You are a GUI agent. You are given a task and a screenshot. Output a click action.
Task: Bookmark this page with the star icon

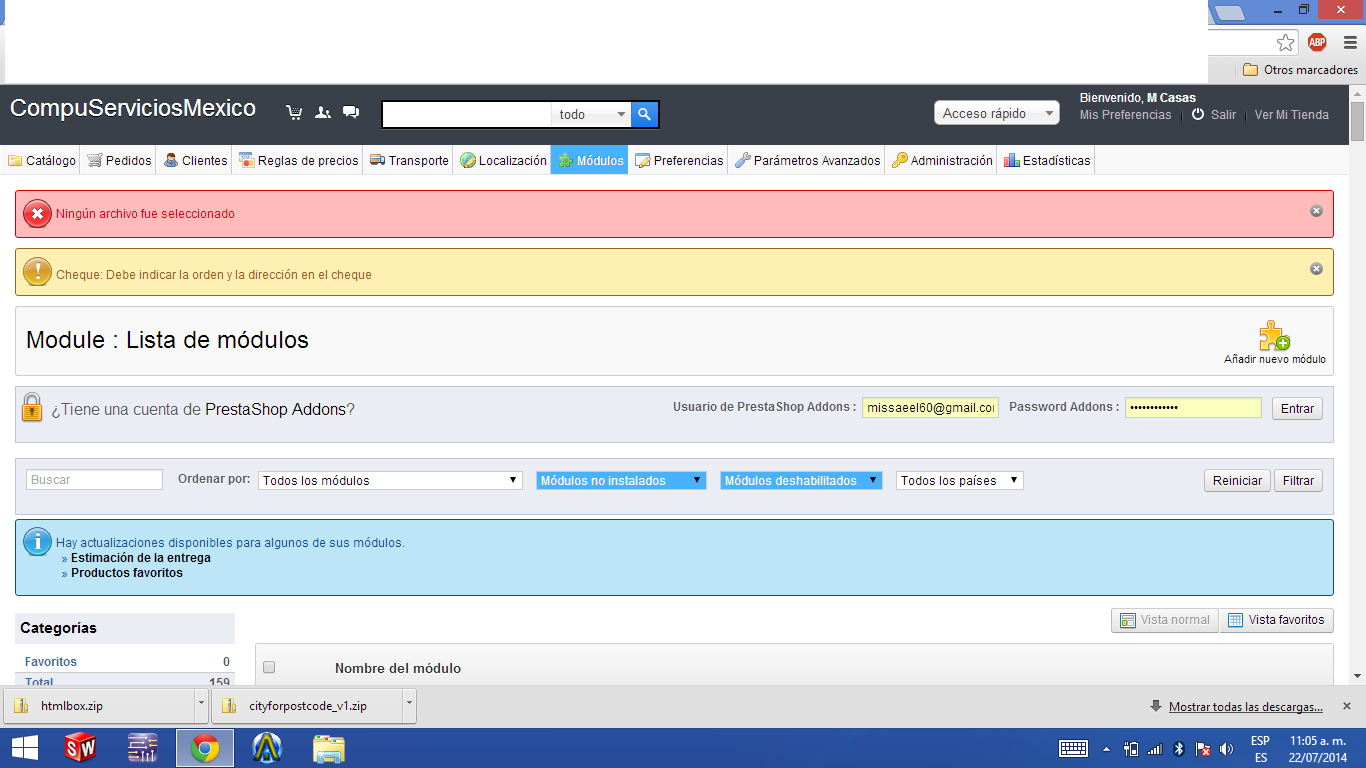[1286, 42]
